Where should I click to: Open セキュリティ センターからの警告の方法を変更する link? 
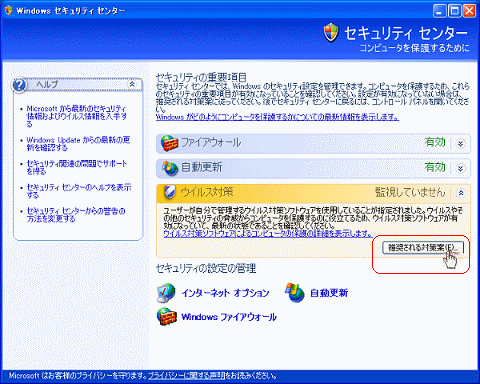coord(76,215)
